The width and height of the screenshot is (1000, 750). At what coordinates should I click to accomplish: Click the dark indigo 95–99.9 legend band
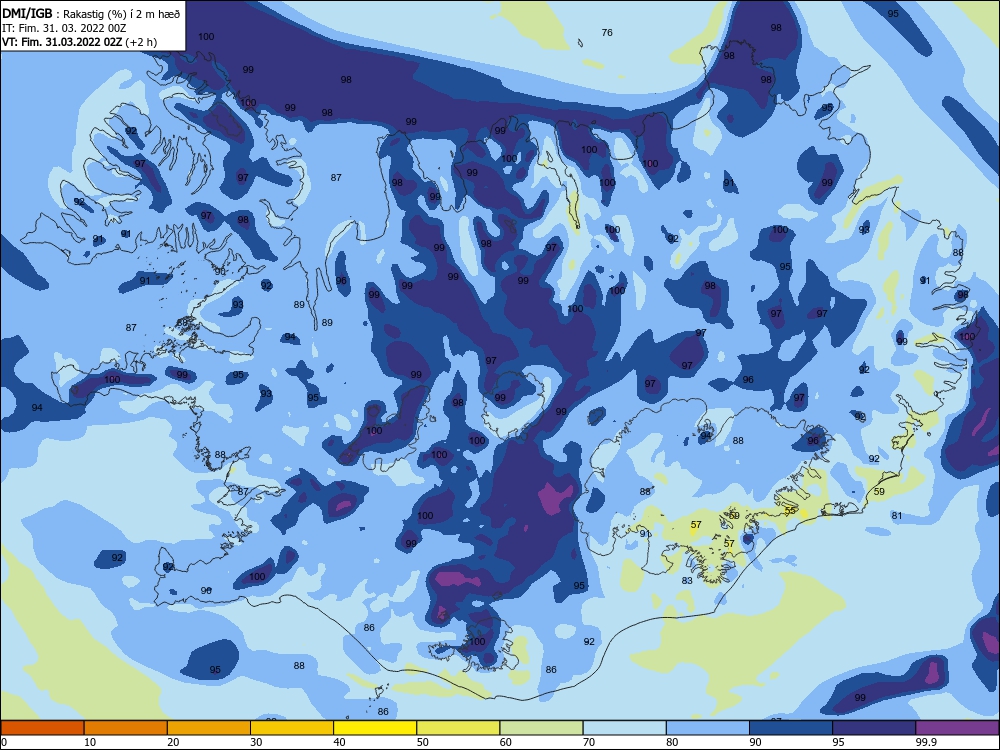click(874, 728)
